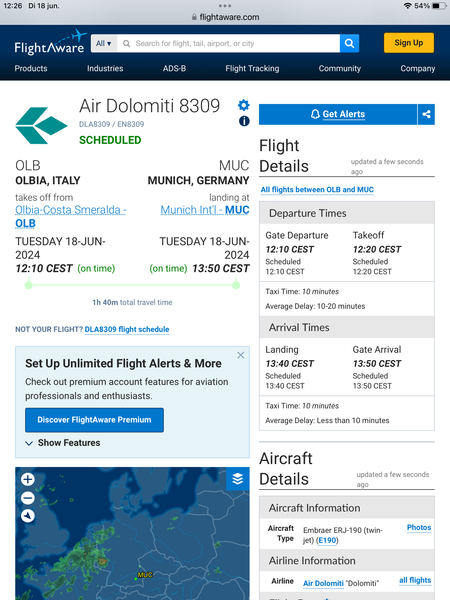Click the share icon beside Get Alerts
The width and height of the screenshot is (450, 600).
coord(426,114)
